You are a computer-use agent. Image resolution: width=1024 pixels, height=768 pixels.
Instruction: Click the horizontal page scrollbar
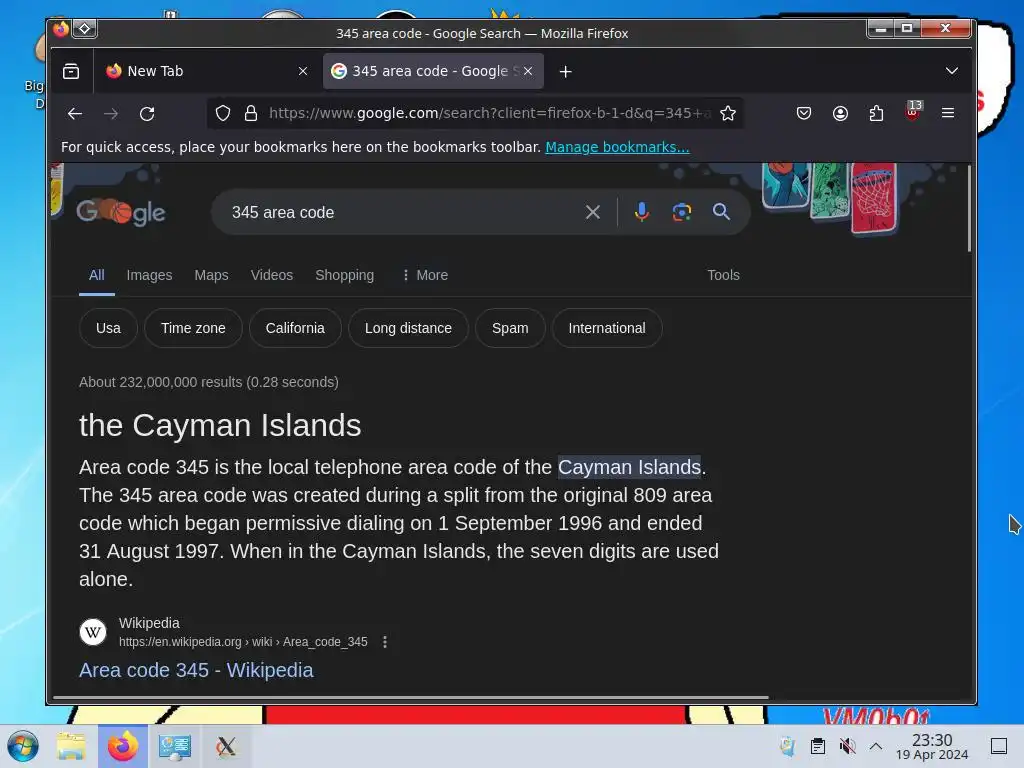click(411, 697)
